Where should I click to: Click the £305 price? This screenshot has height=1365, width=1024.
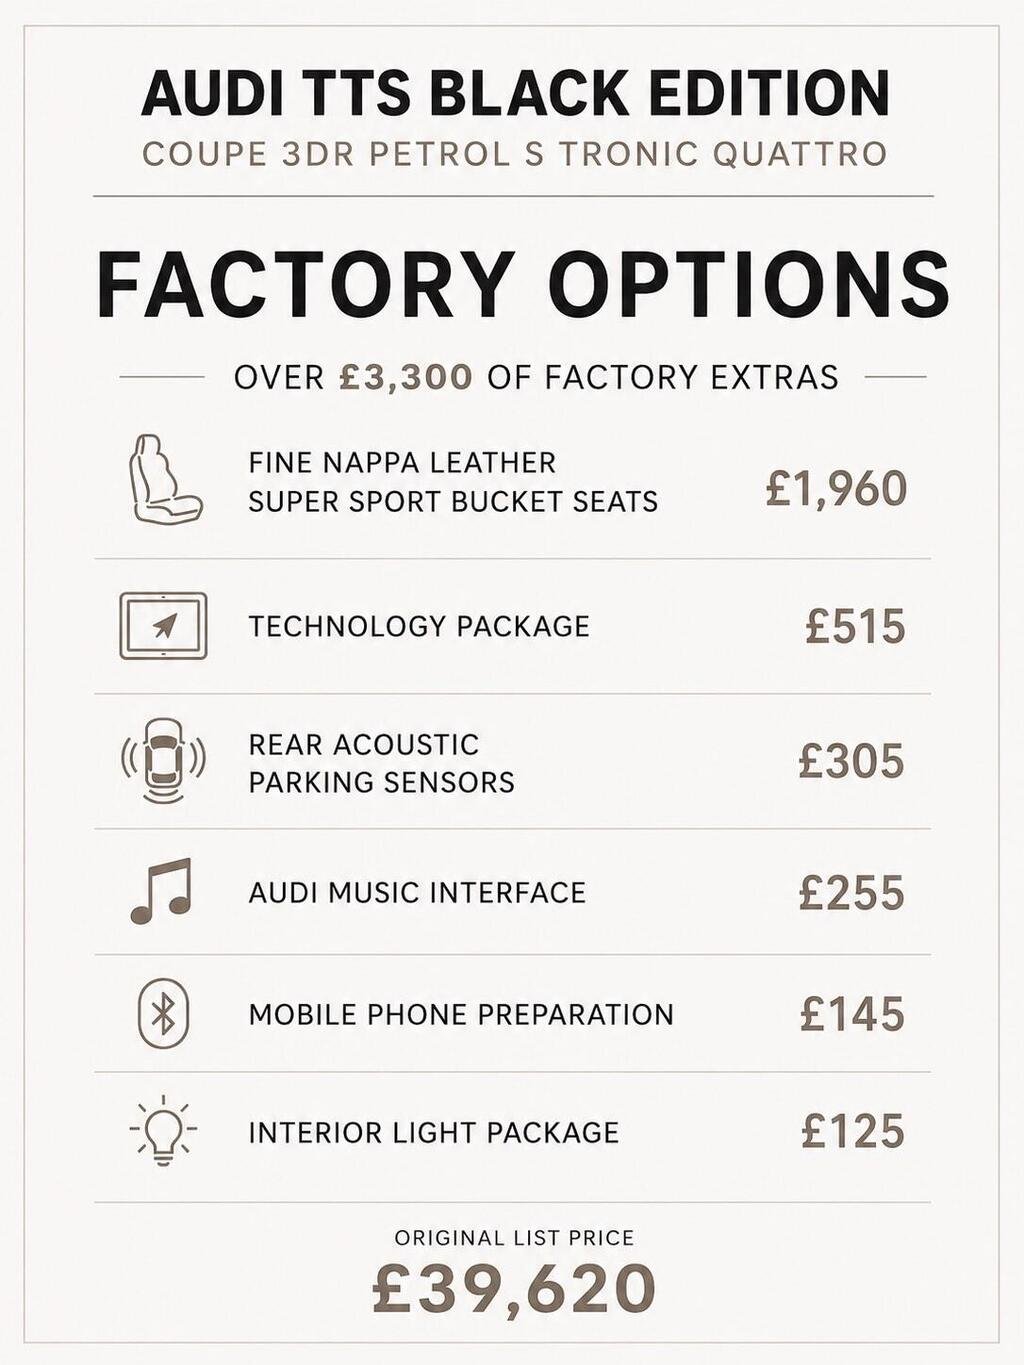851,761
